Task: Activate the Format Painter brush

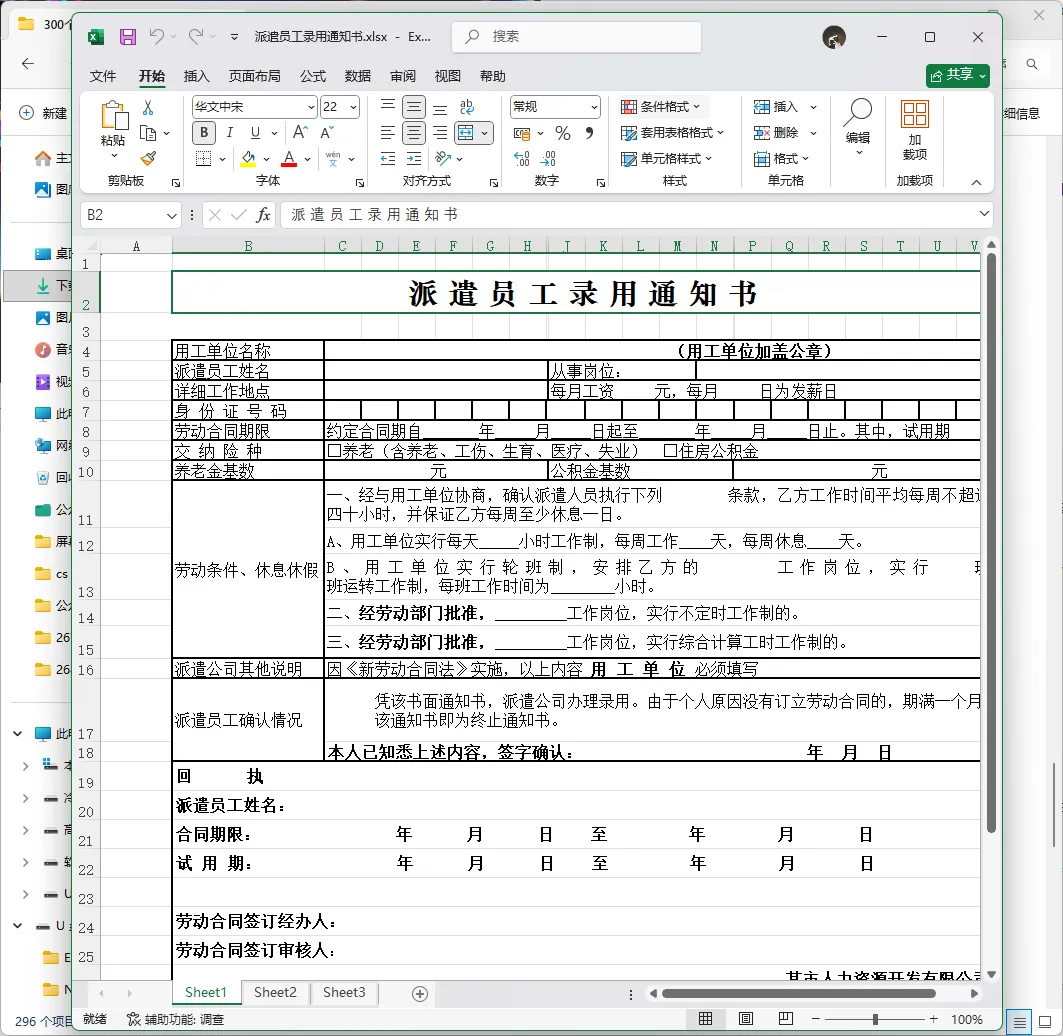Action: [x=148, y=159]
